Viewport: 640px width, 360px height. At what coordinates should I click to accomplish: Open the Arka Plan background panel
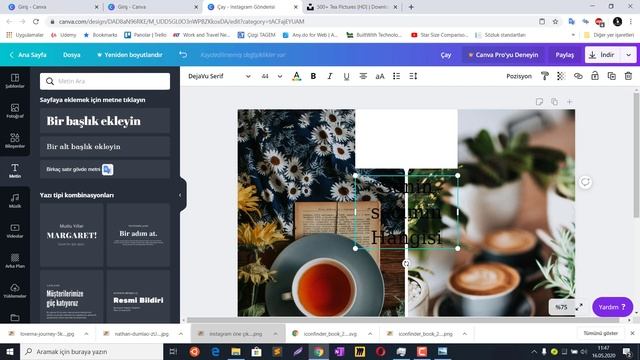tap(15, 261)
